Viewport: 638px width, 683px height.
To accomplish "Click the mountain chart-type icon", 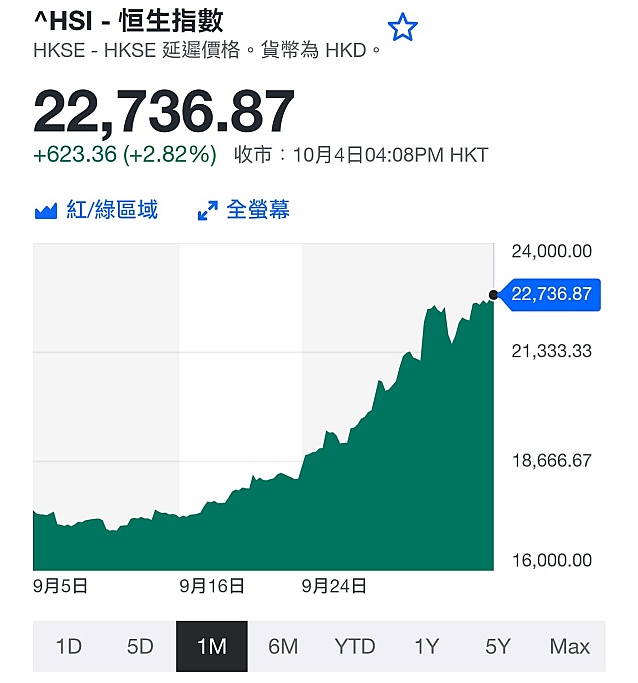I will pos(46,211).
